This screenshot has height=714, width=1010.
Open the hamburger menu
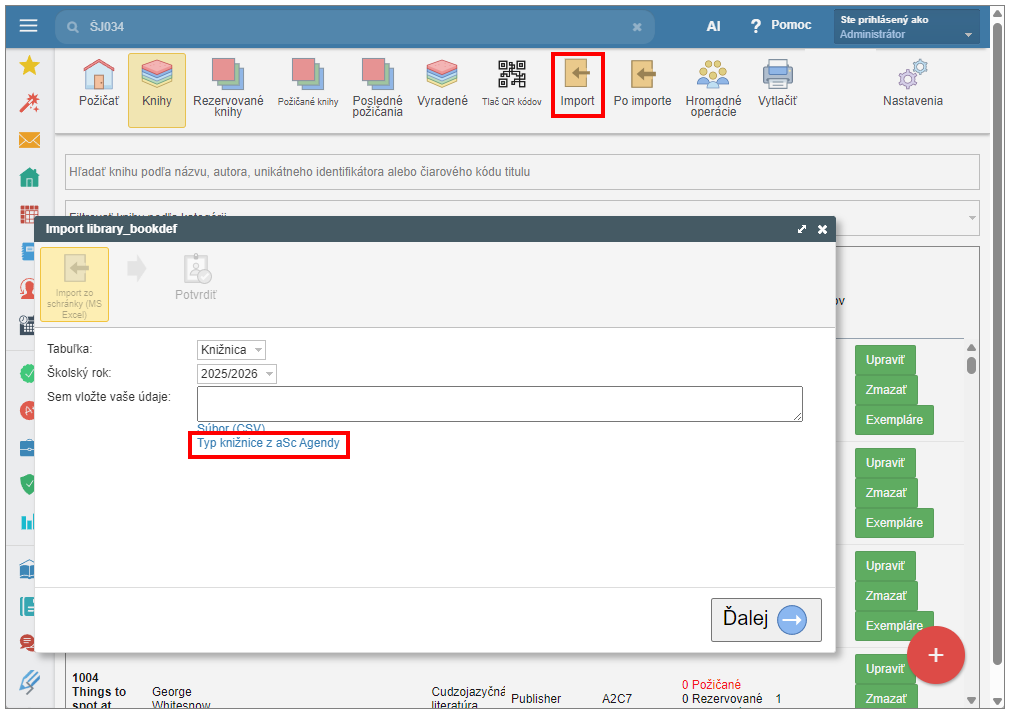tap(29, 26)
